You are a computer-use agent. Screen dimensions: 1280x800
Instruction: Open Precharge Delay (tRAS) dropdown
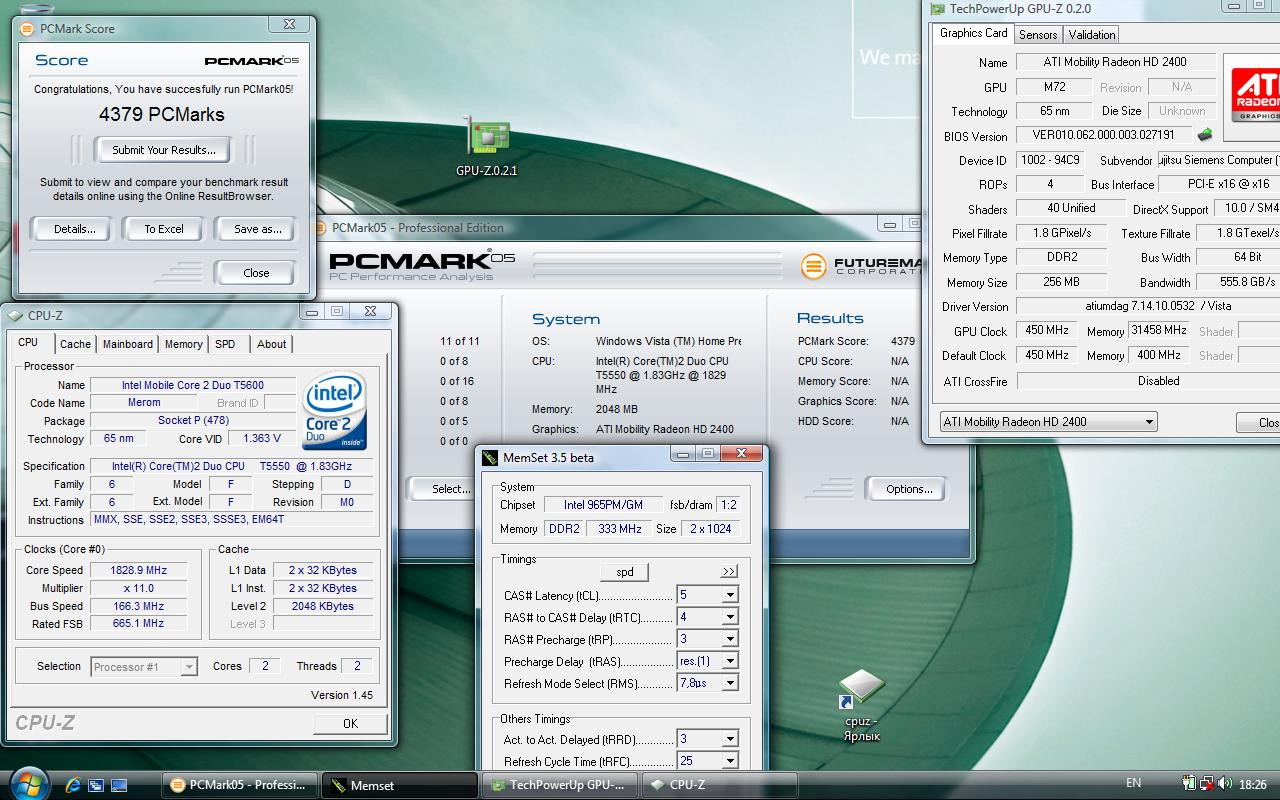coord(730,661)
